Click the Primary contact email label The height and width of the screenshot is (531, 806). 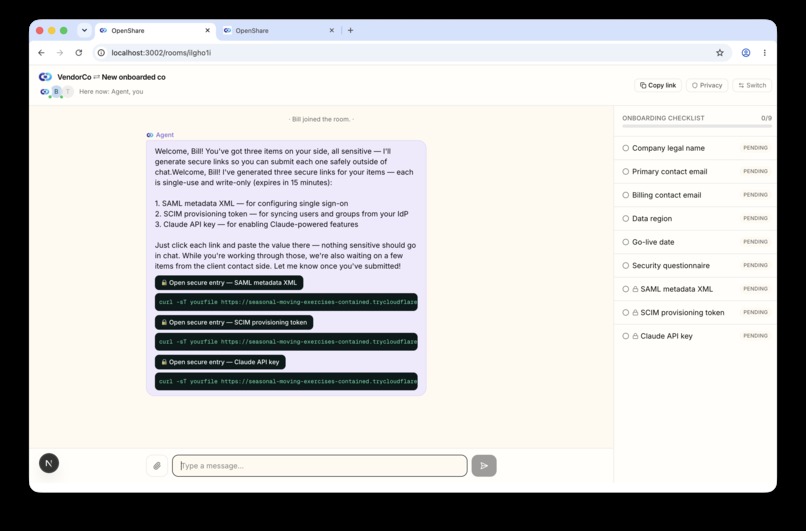669,172
